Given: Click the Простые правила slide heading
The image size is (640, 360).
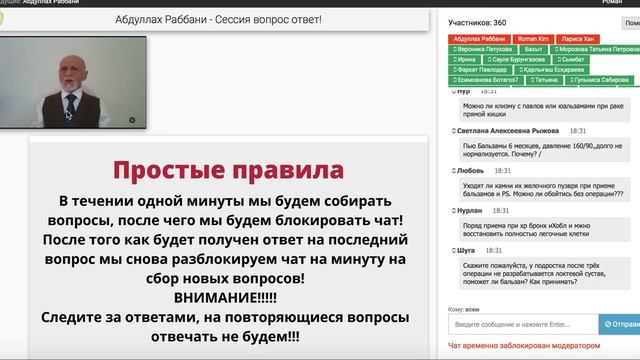Looking at the screenshot, I should coord(229,170).
